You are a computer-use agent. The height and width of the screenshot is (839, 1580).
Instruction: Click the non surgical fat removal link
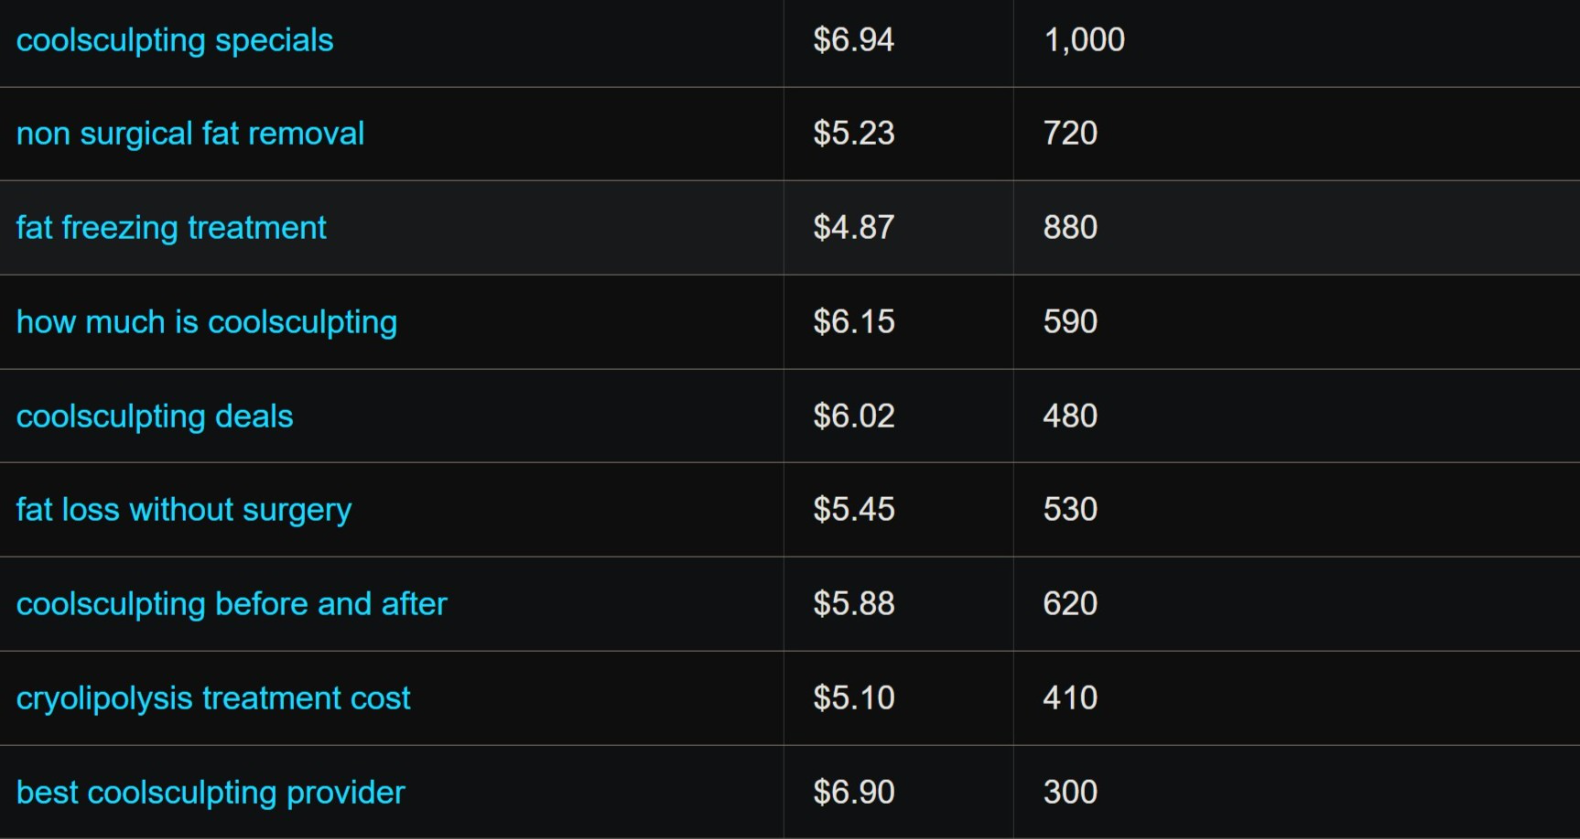click(190, 134)
